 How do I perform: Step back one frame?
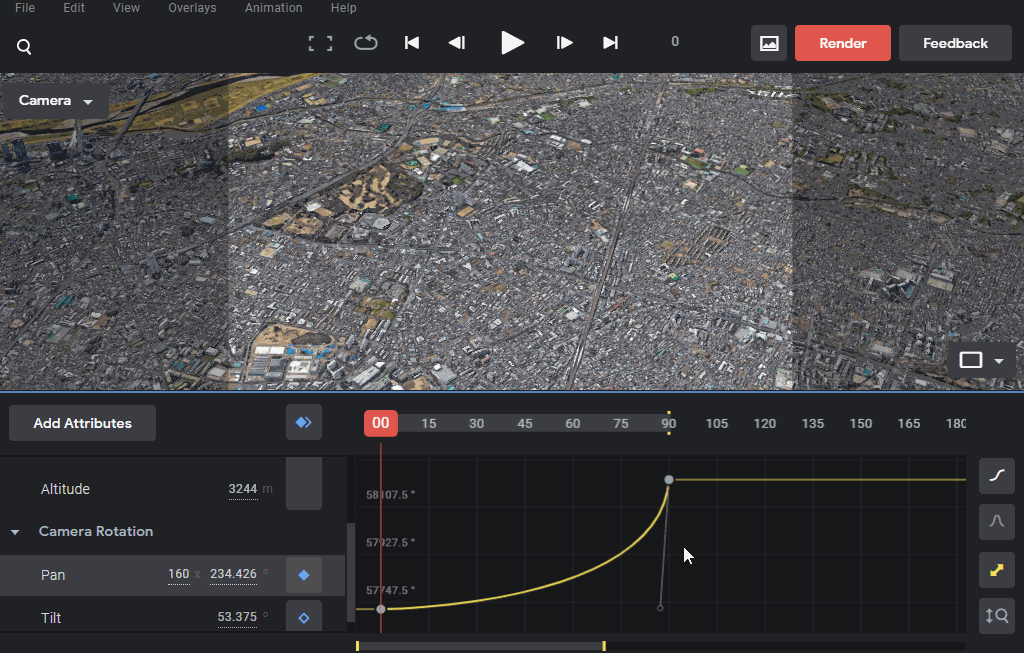(x=457, y=43)
